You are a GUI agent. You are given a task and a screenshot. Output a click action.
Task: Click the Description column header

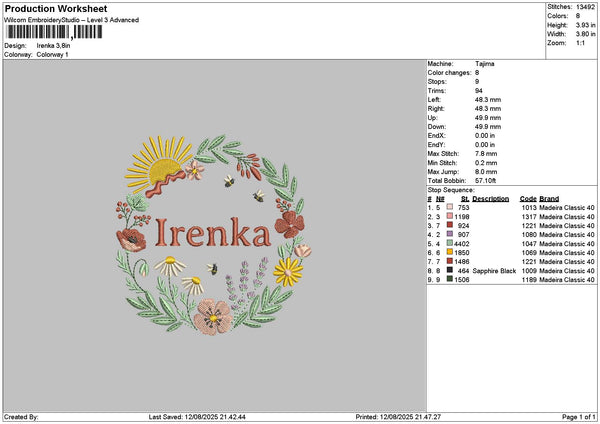tap(490, 198)
